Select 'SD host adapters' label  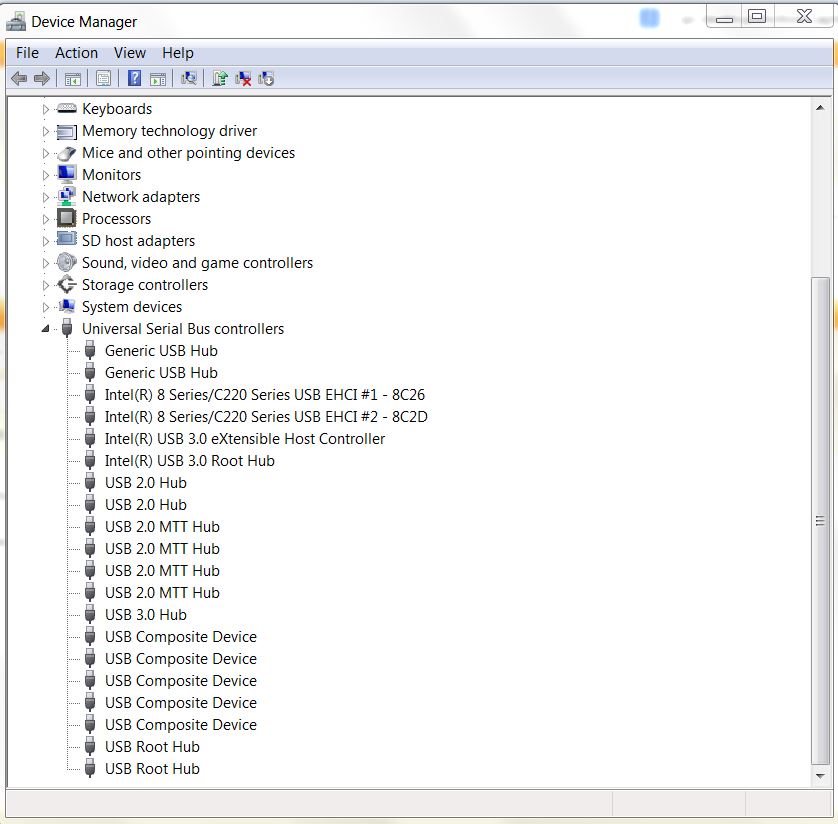pos(138,241)
